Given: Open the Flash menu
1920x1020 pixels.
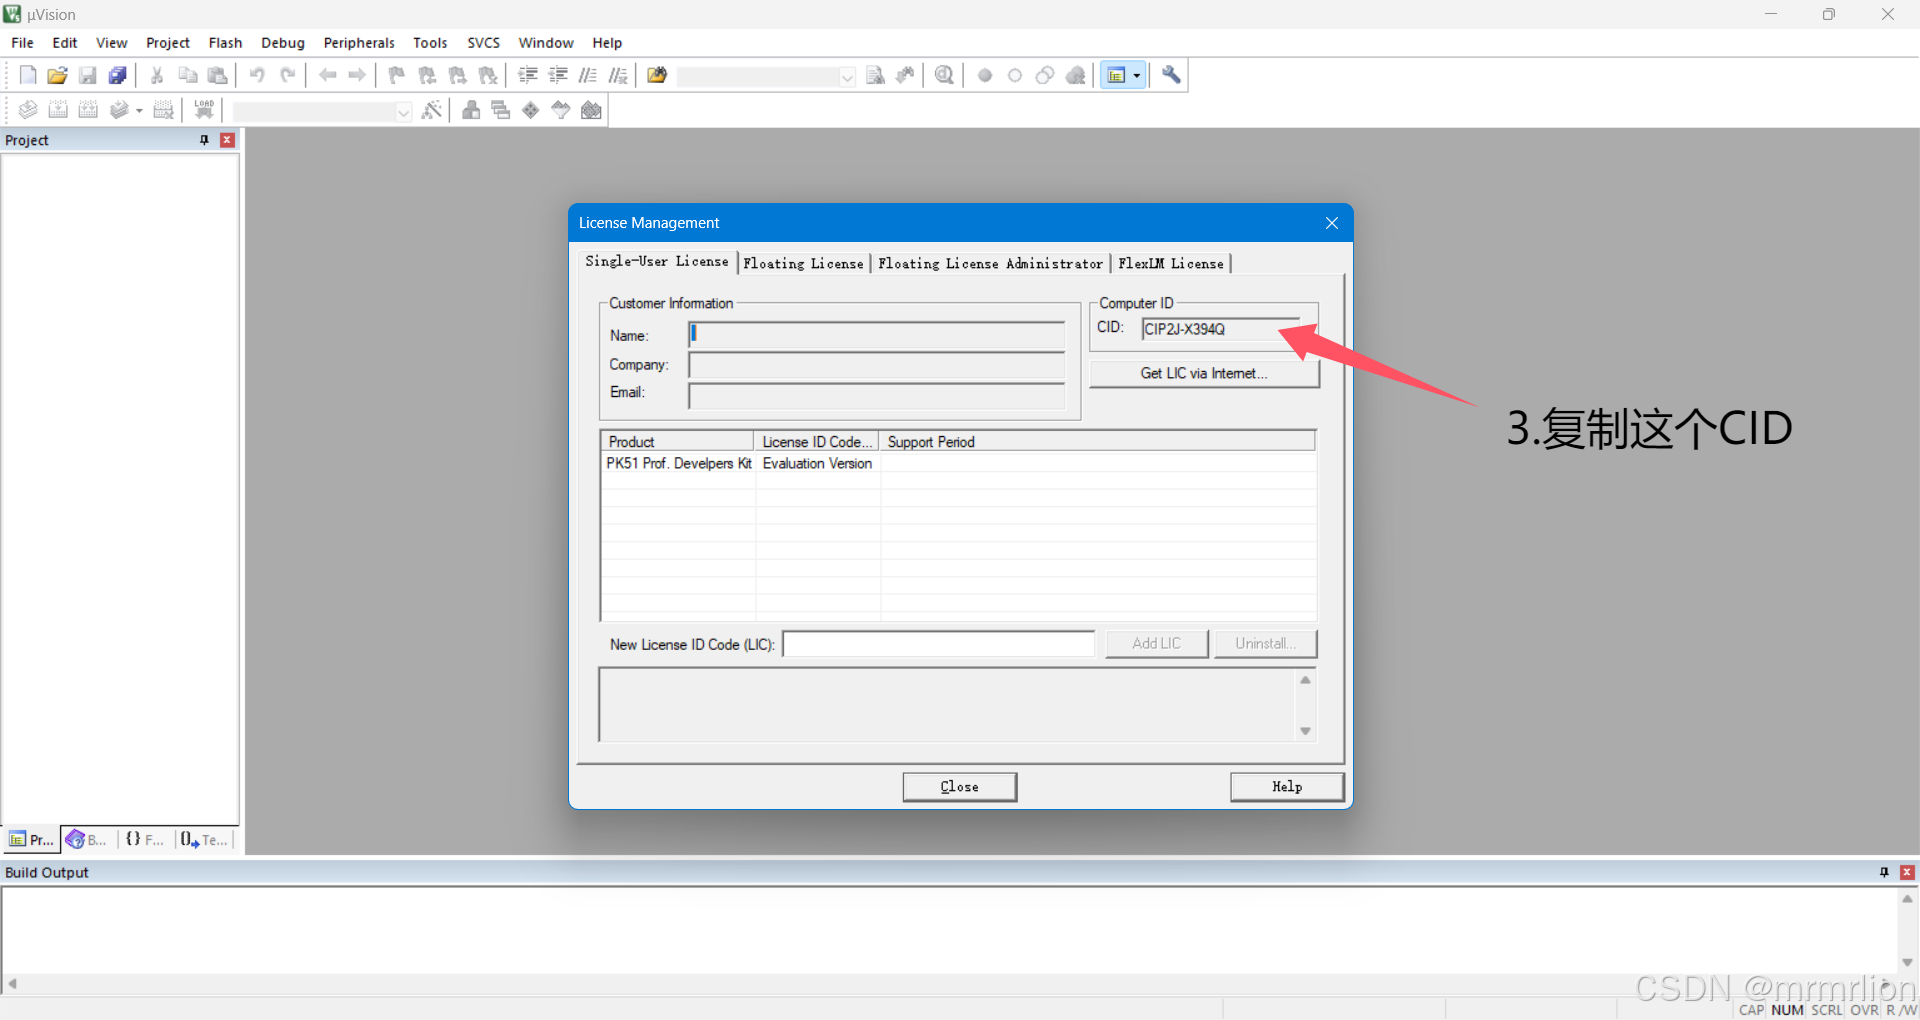Looking at the screenshot, I should [225, 43].
